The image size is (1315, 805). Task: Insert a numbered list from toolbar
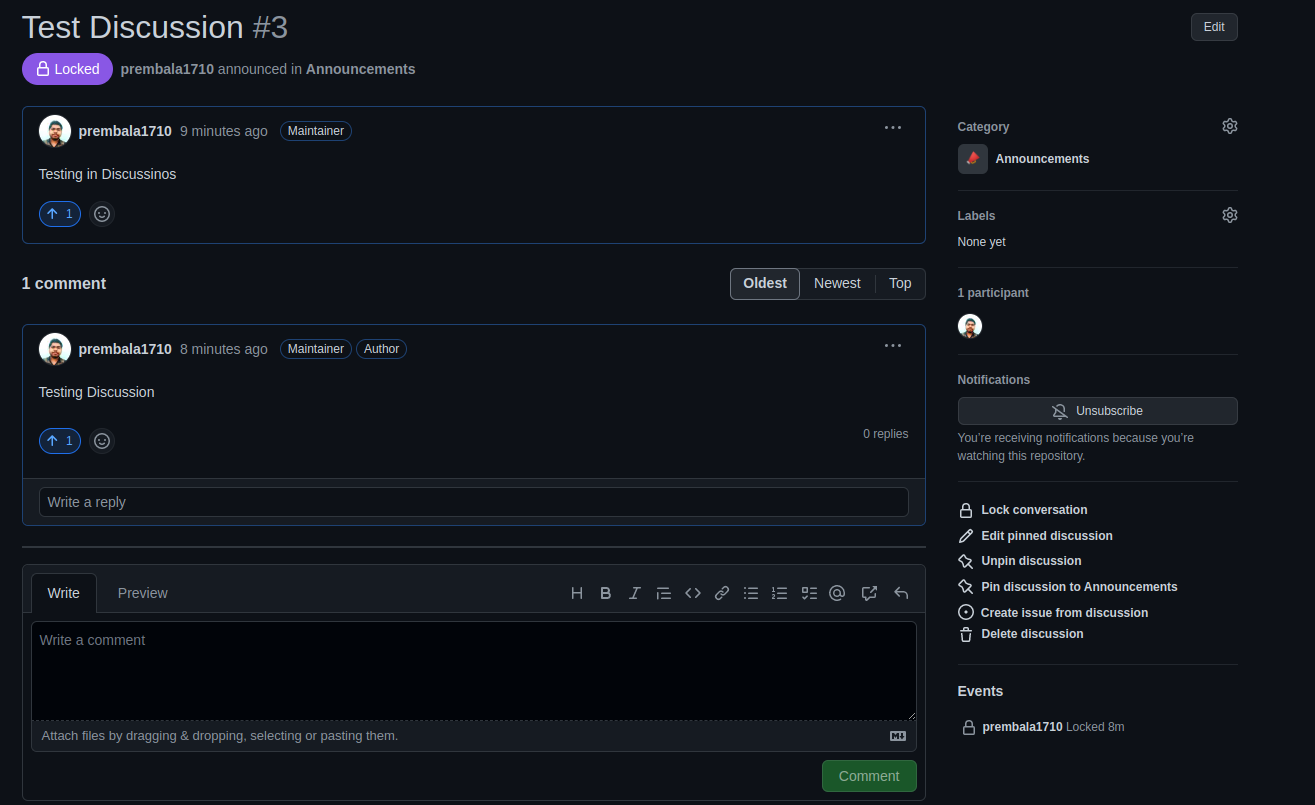click(x=780, y=593)
